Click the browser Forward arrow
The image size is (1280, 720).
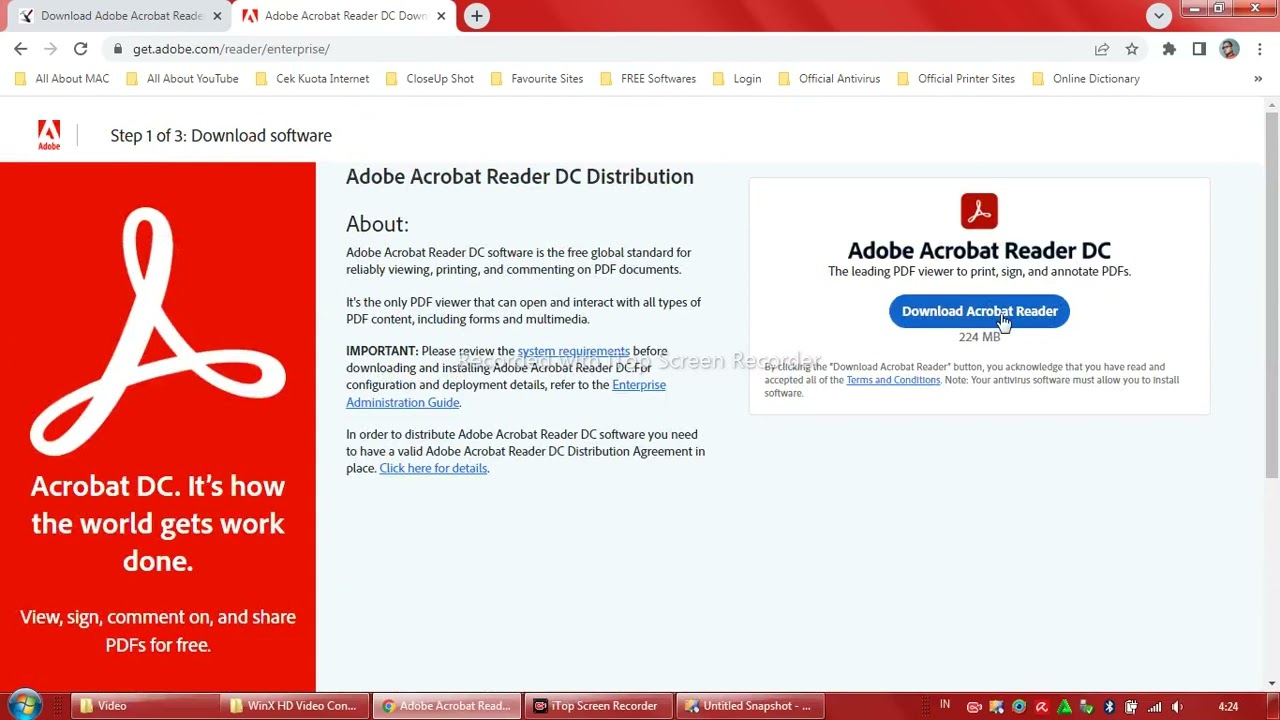(x=50, y=49)
